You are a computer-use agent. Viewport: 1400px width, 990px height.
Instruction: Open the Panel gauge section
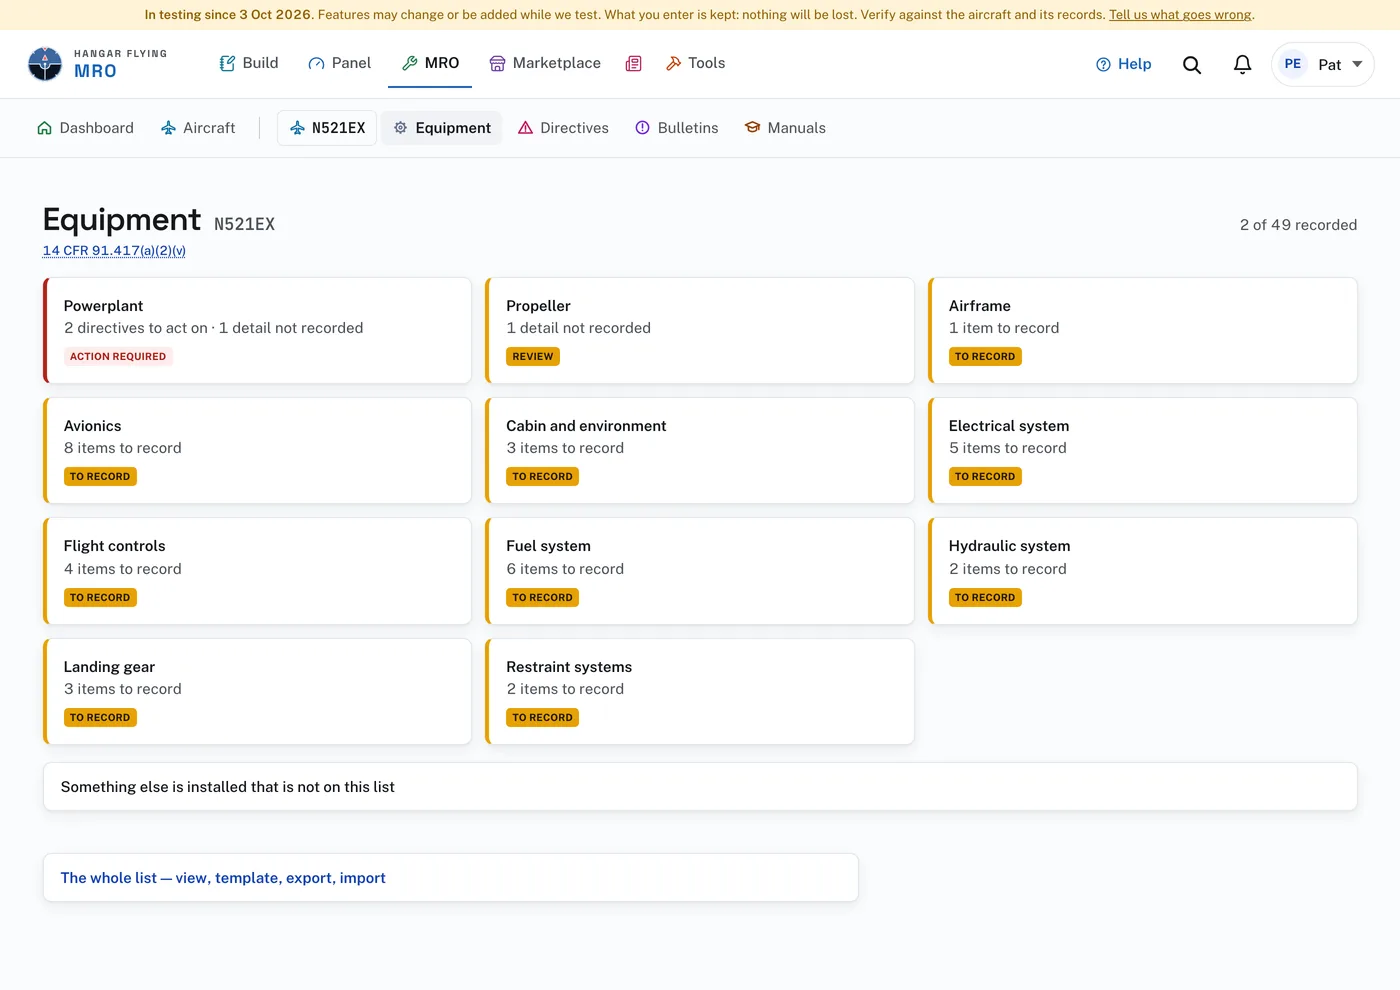point(340,63)
